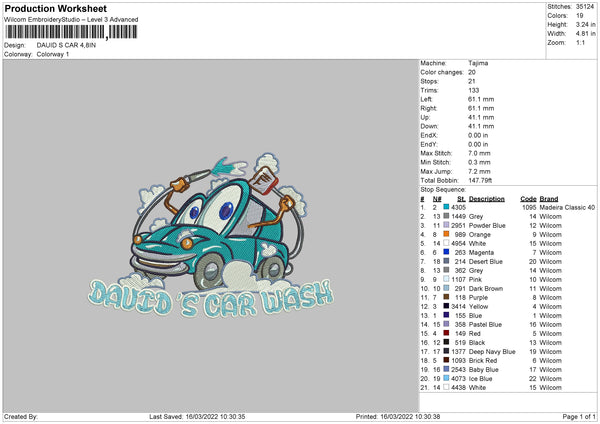Click the Stitches count 35124
600x424 pixels.
[x=585, y=7]
